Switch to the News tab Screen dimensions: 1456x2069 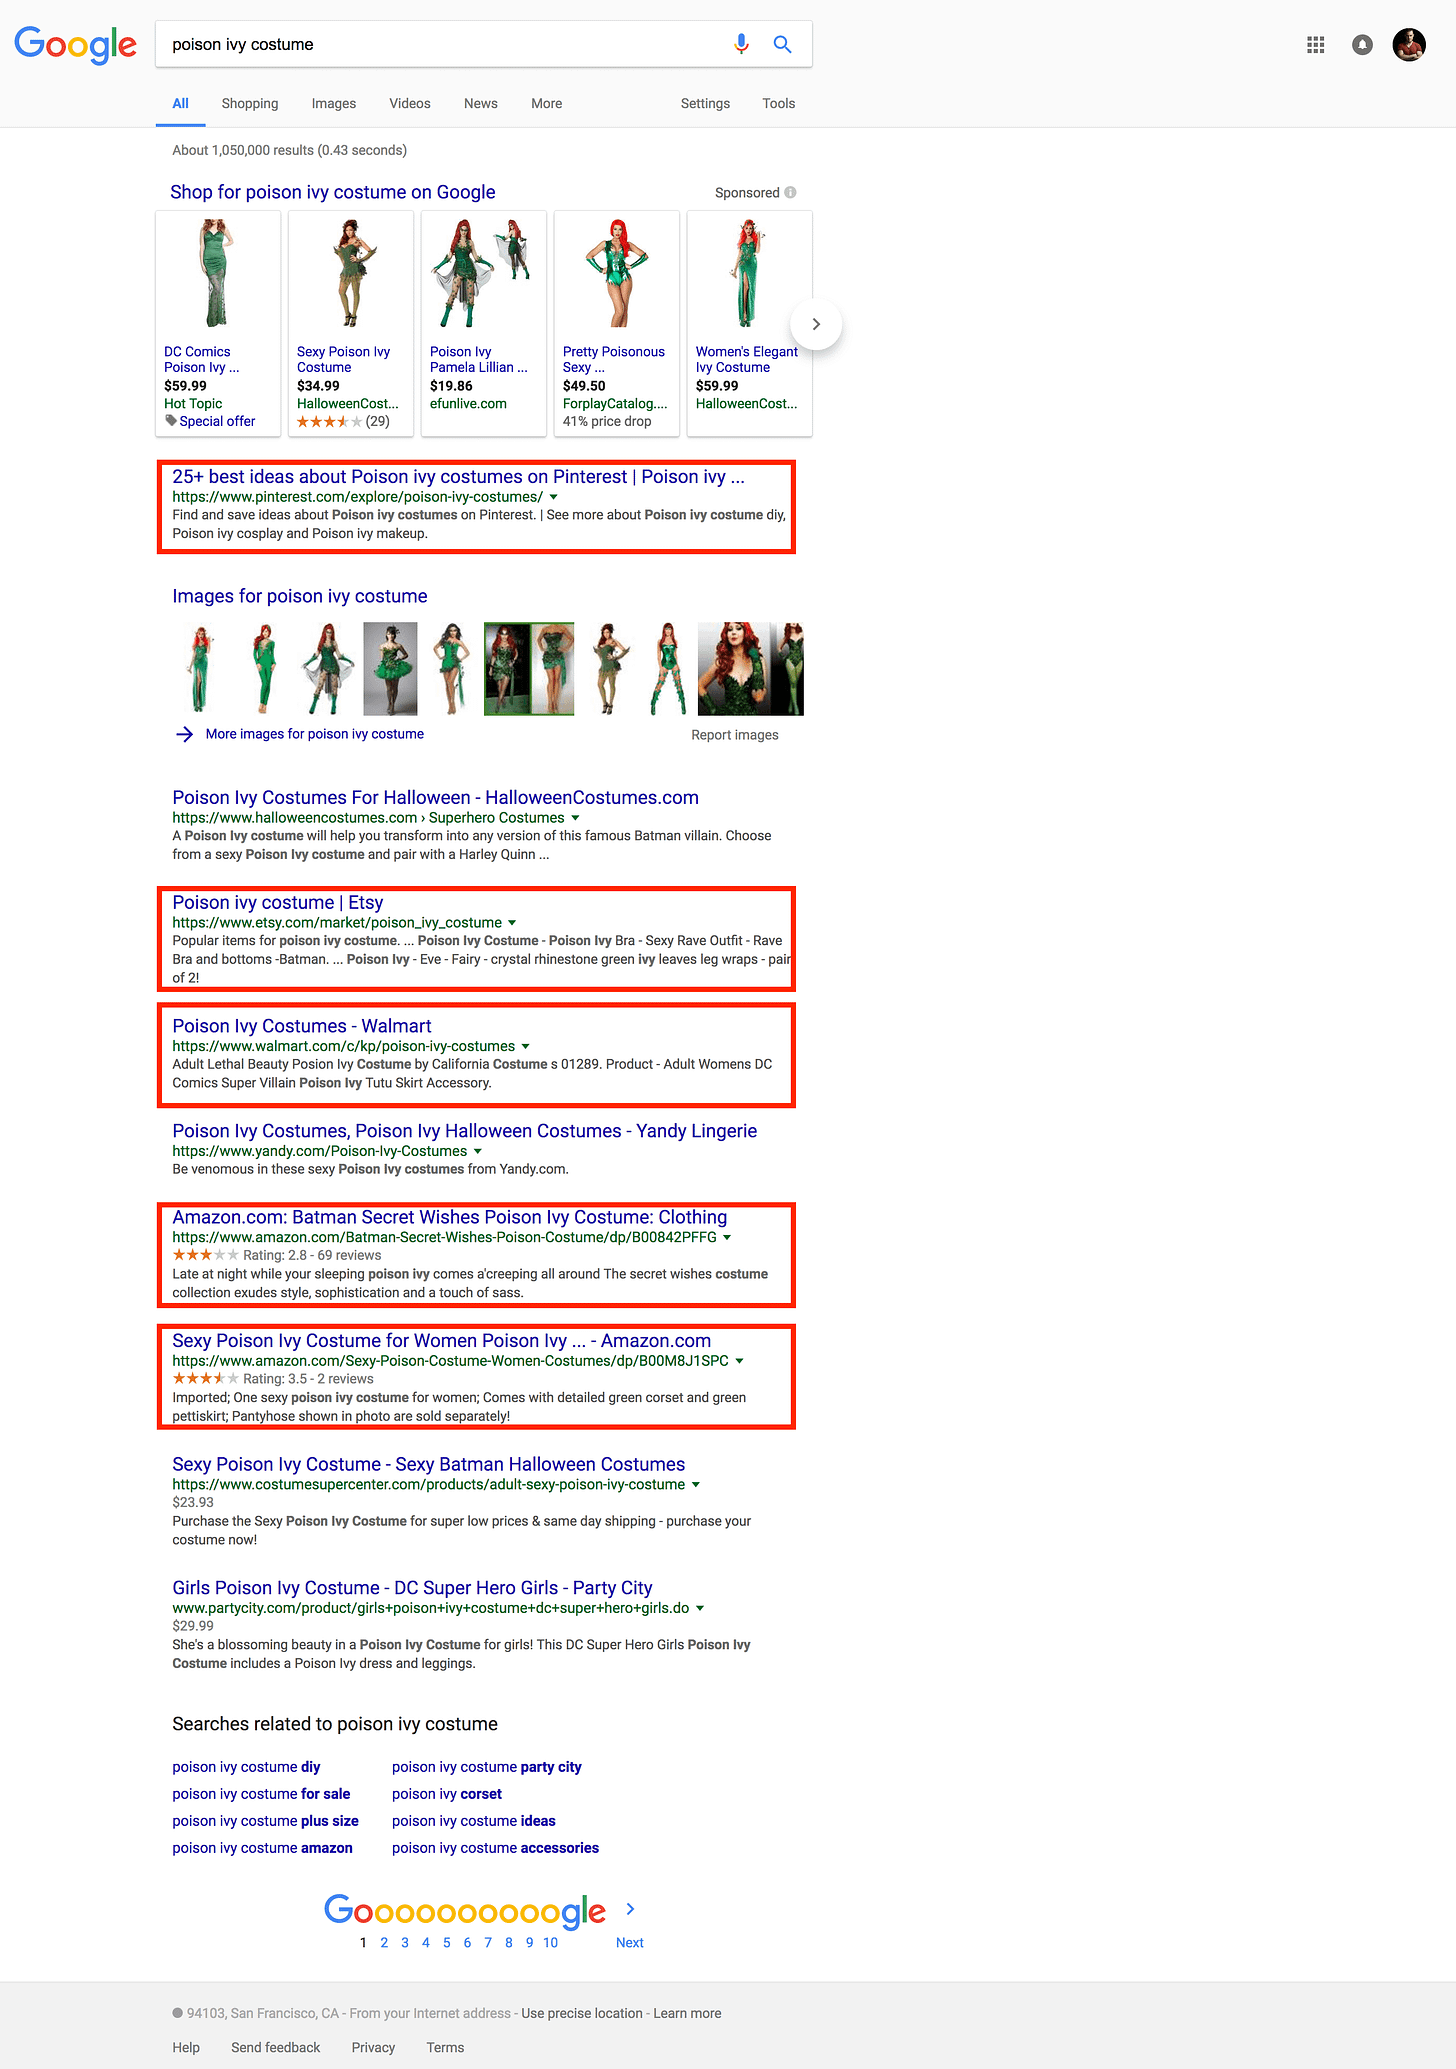coord(481,103)
